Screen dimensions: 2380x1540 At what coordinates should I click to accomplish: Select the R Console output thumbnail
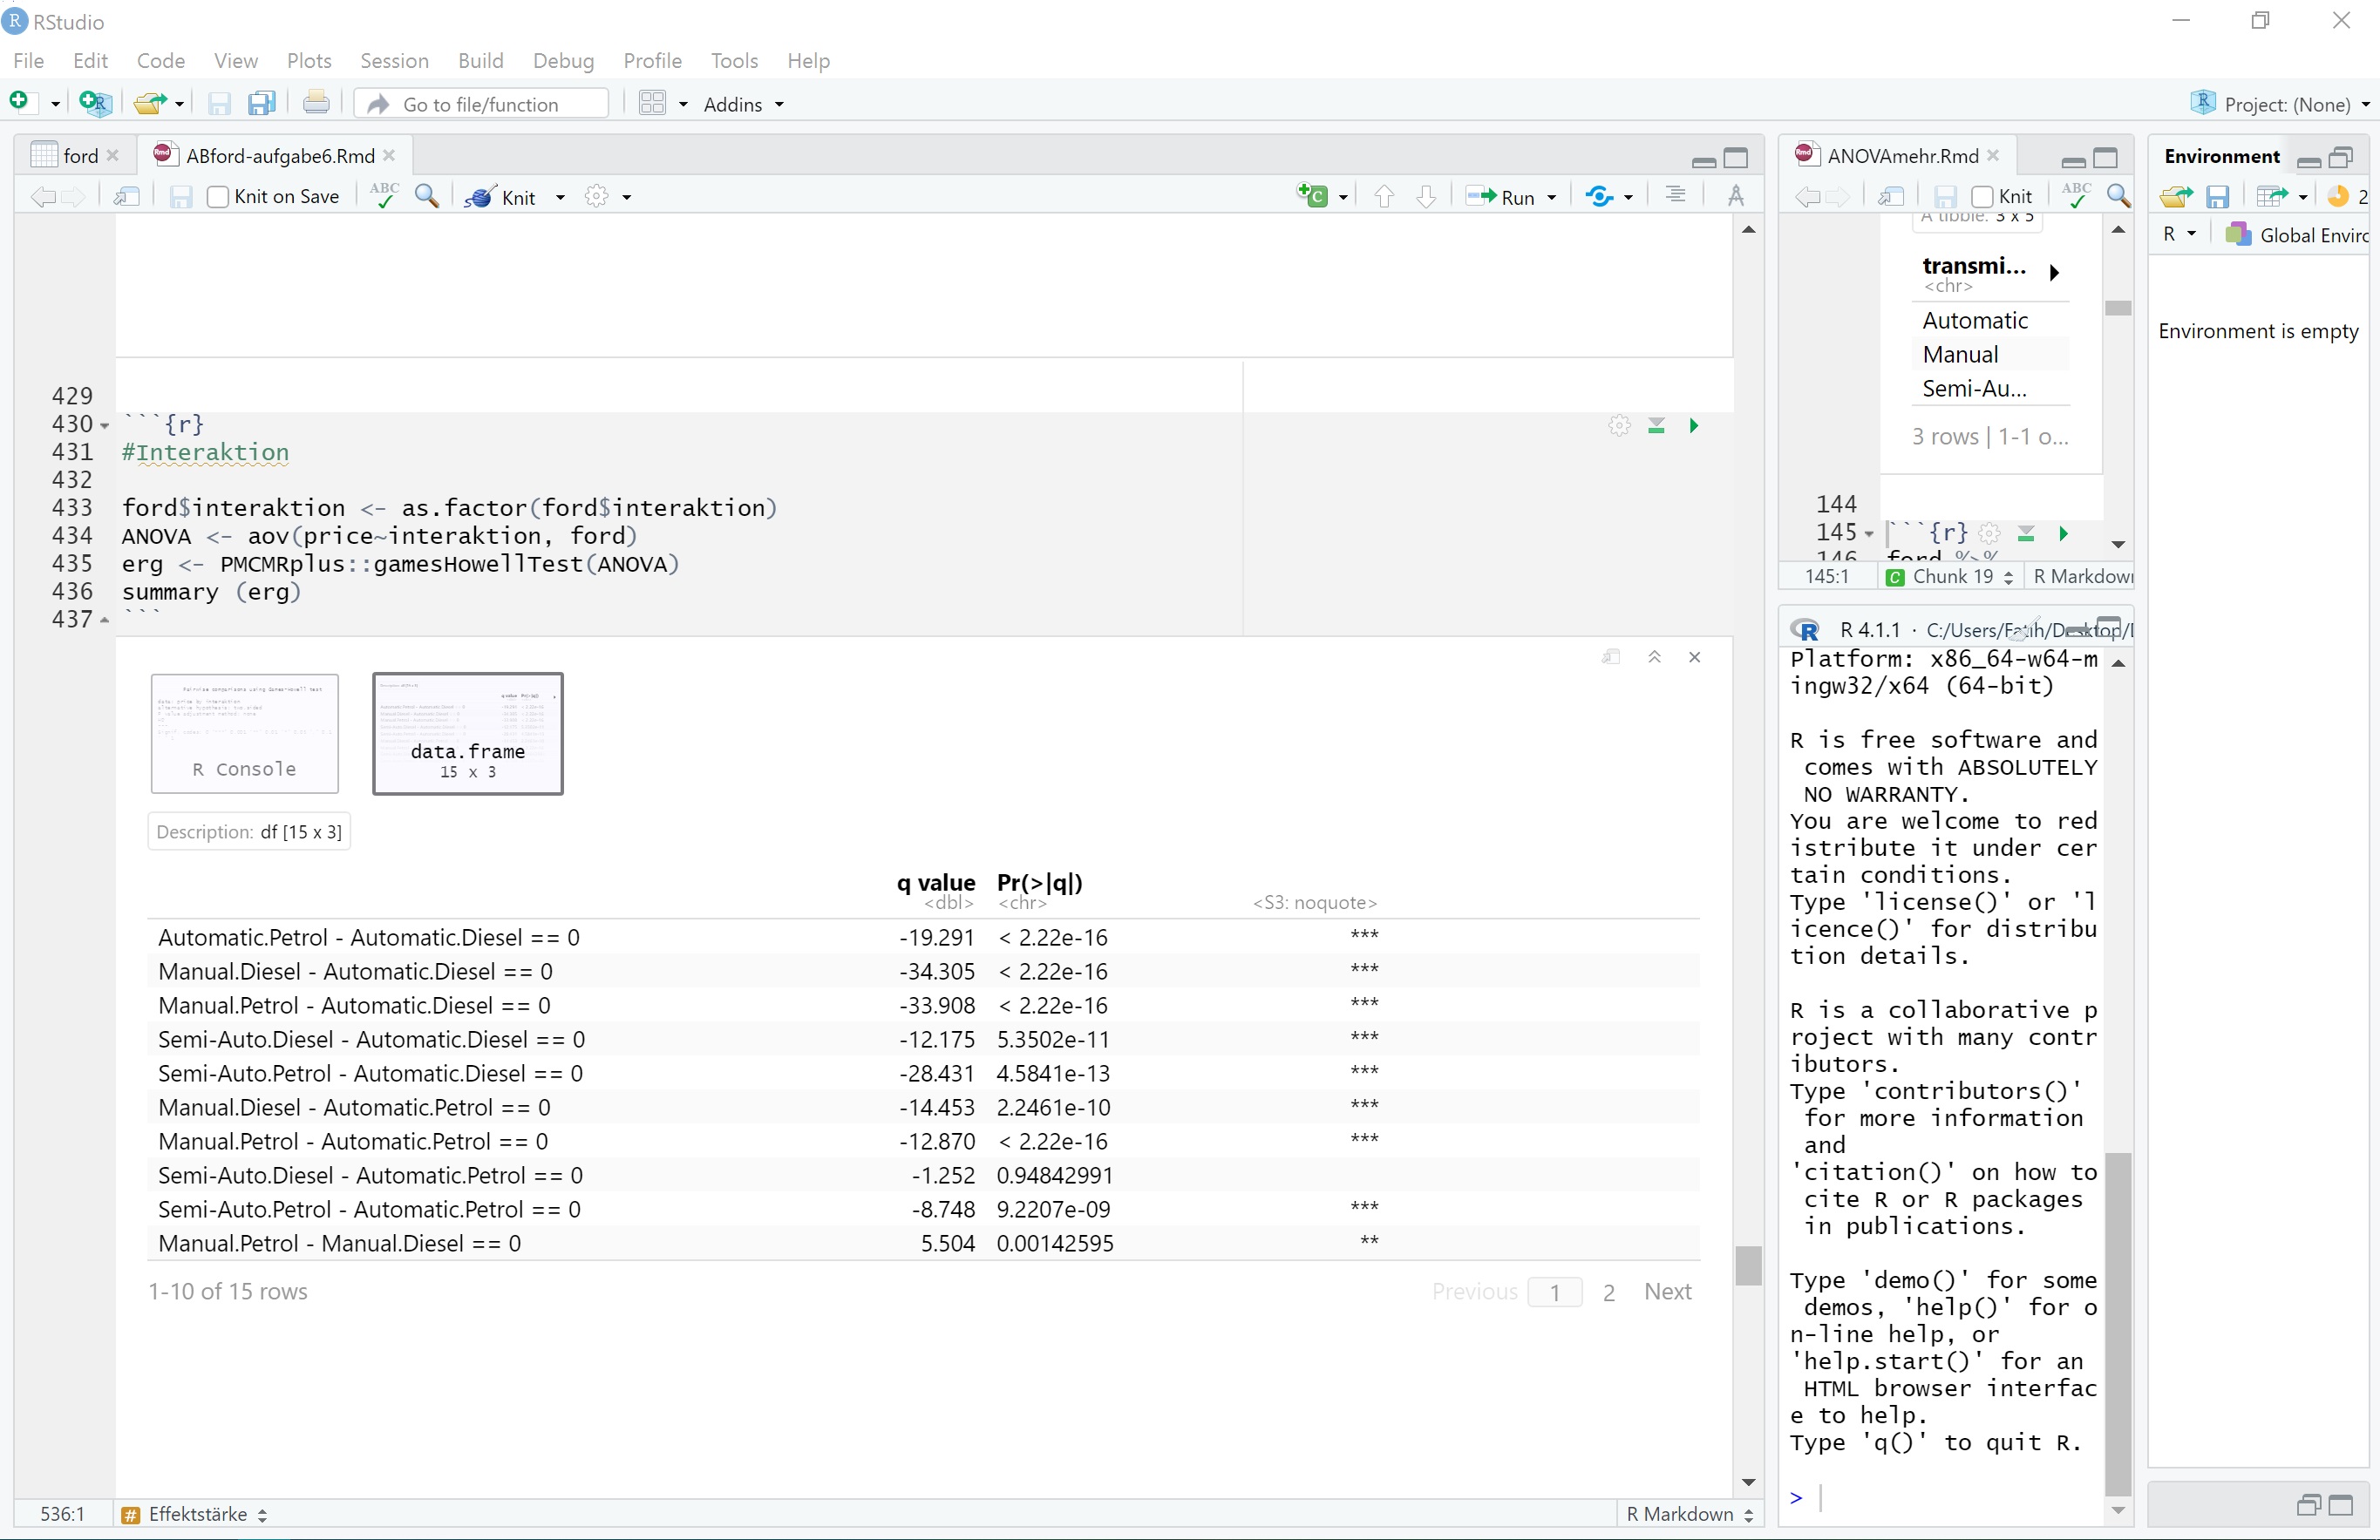tap(245, 733)
